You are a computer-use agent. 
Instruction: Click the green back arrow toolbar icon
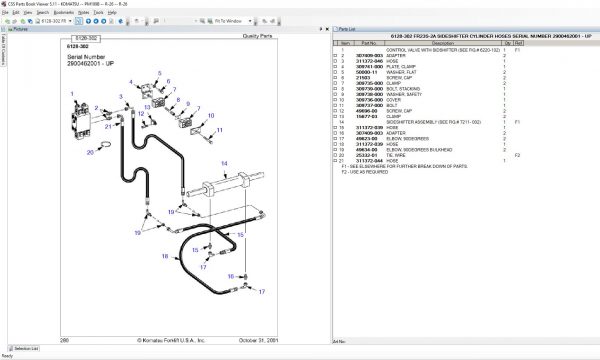point(8,21)
